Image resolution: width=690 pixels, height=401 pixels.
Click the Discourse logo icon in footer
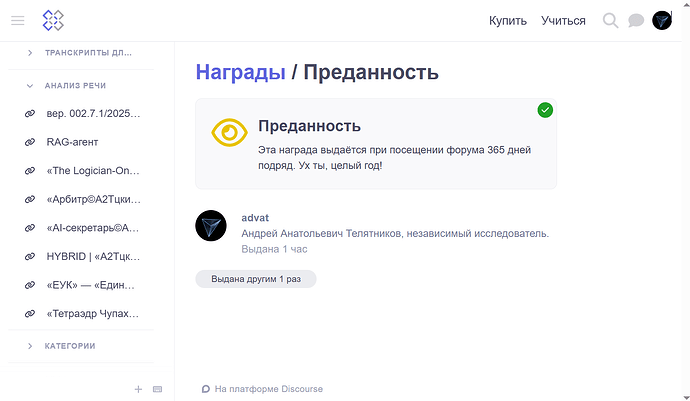[x=206, y=389]
